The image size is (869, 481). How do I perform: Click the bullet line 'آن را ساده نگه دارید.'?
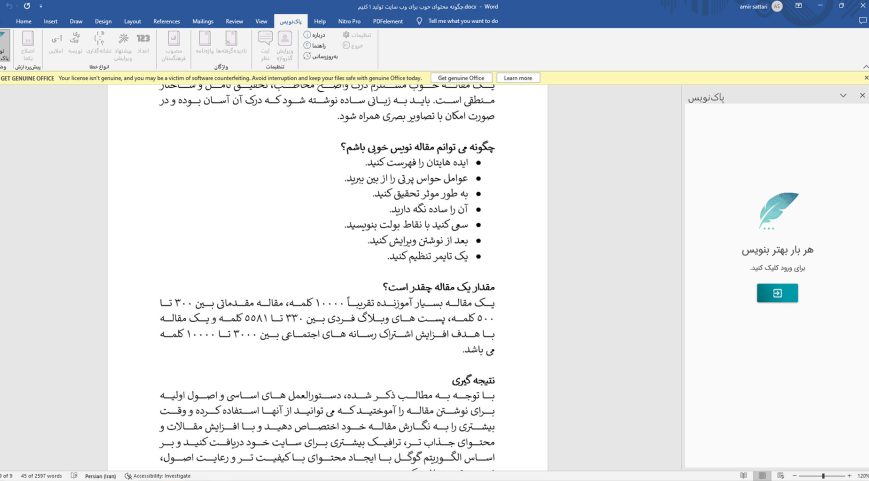[428, 209]
